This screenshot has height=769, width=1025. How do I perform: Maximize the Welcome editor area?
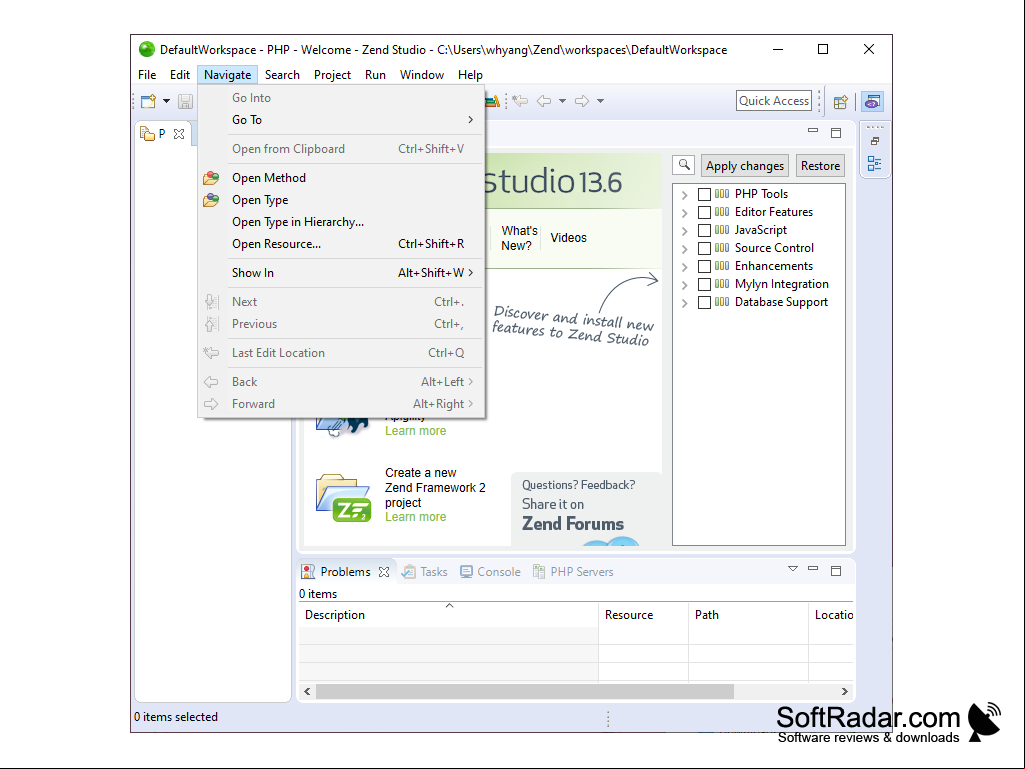click(x=835, y=133)
